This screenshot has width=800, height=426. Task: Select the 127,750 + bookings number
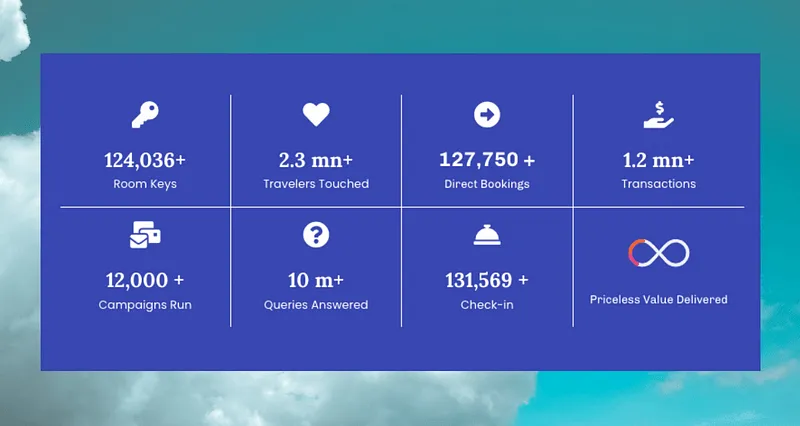click(487, 160)
